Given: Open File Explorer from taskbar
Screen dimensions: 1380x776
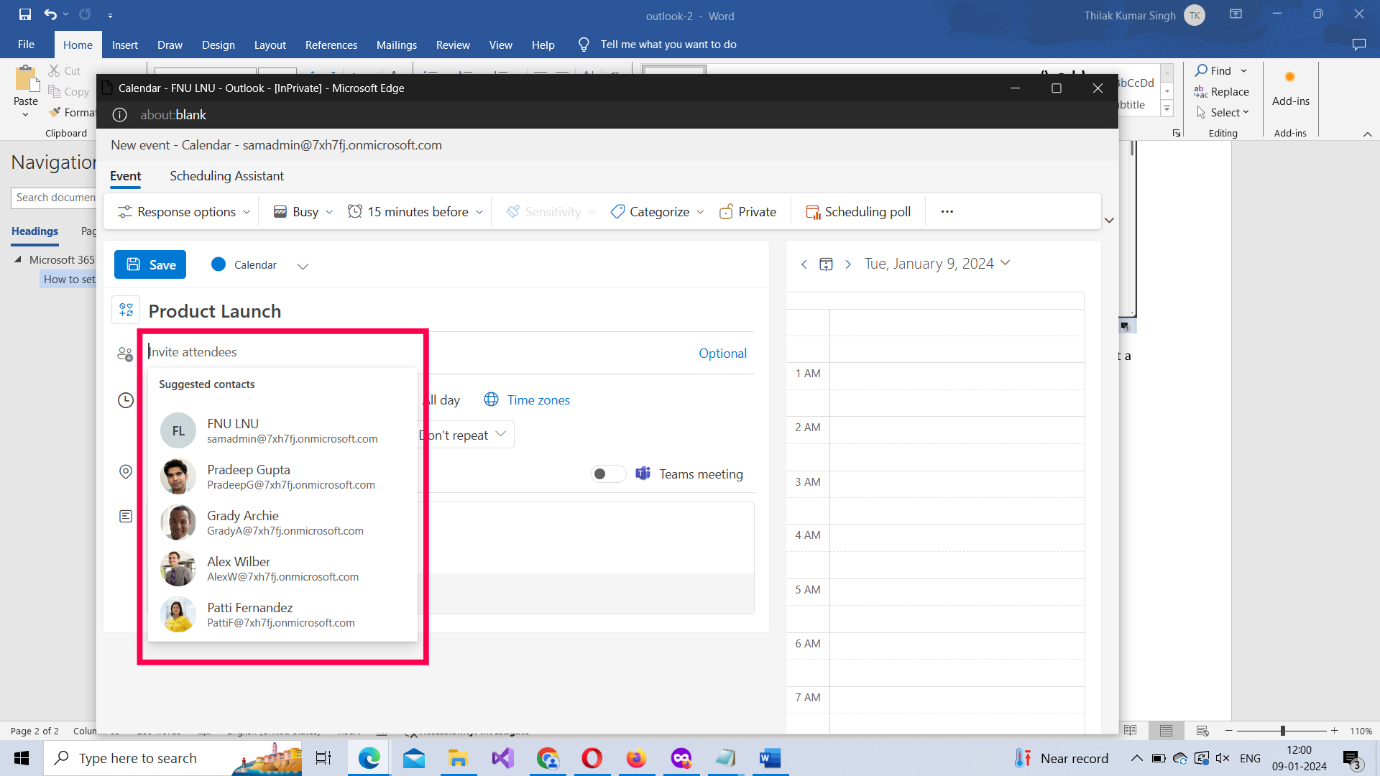Looking at the screenshot, I should (458, 758).
